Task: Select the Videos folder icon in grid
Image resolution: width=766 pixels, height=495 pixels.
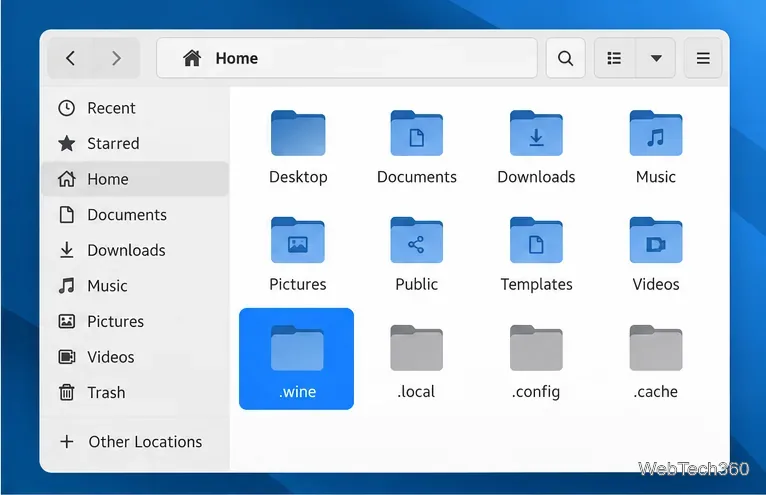Action: click(656, 240)
